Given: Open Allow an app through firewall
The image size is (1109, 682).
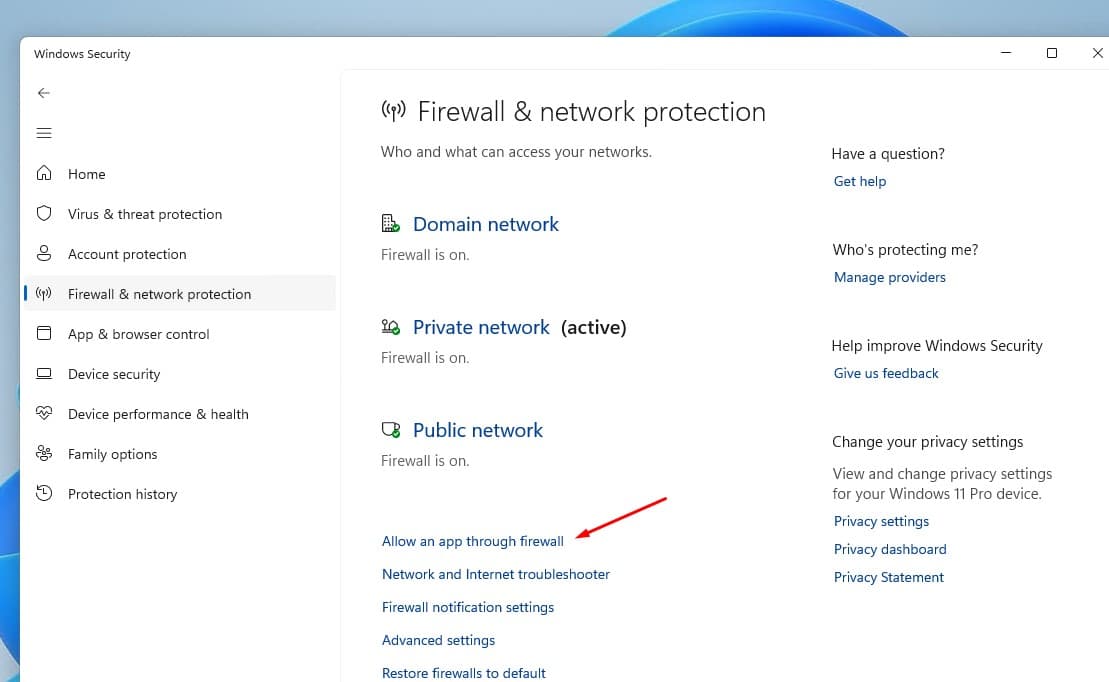Looking at the screenshot, I should tap(472, 540).
